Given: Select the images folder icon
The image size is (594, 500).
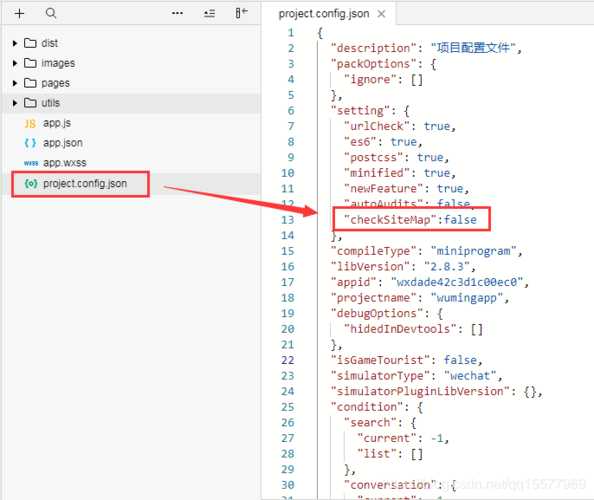Looking at the screenshot, I should pyautogui.click(x=30, y=62).
